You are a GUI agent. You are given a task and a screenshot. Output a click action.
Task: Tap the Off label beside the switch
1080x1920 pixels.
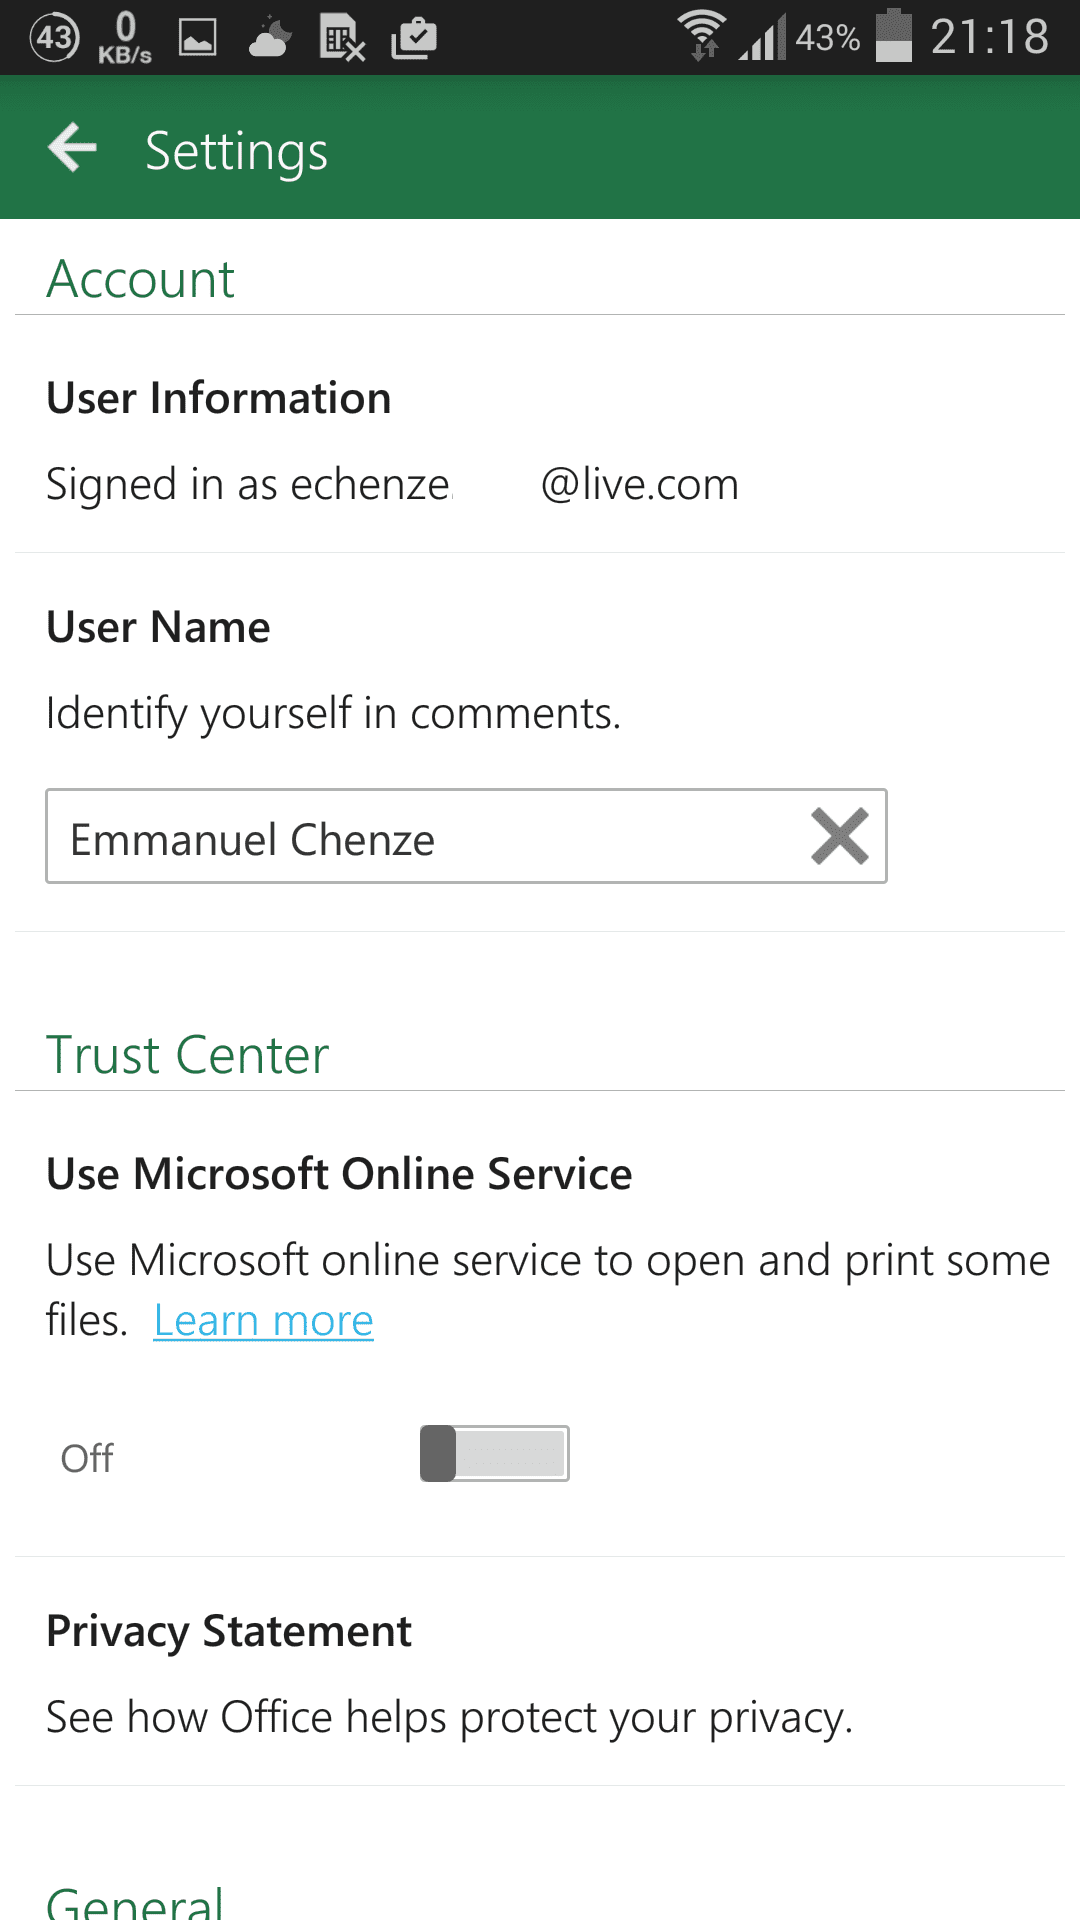[87, 1458]
